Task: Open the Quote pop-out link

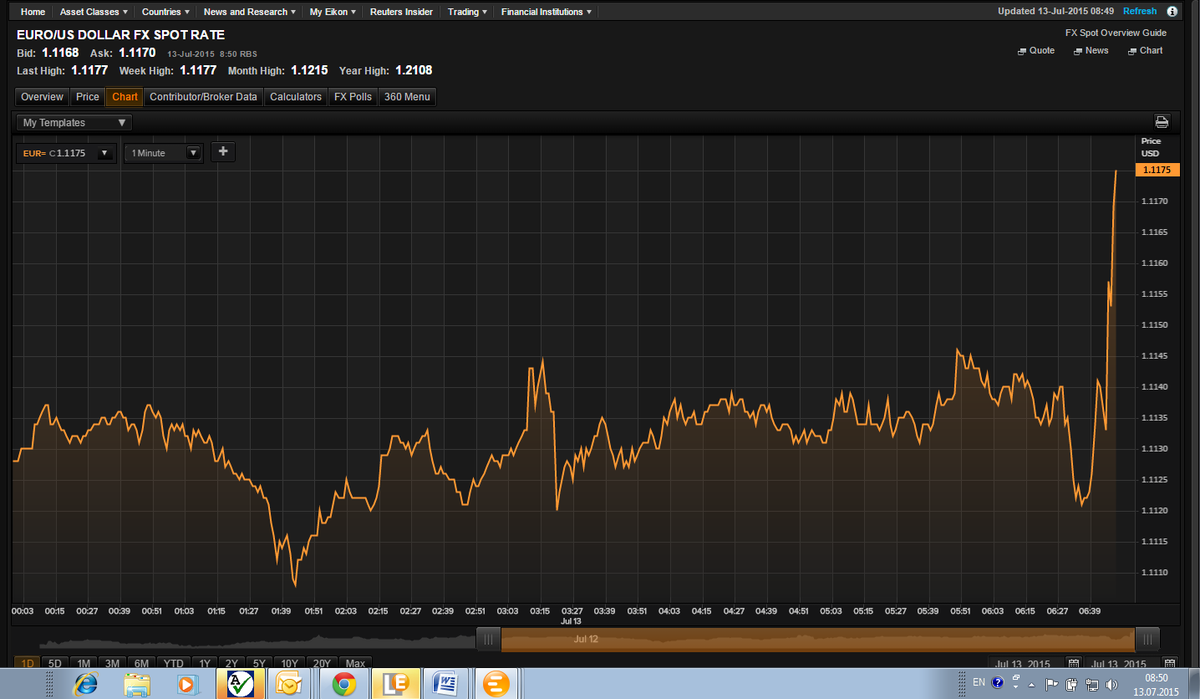Action: [1036, 50]
